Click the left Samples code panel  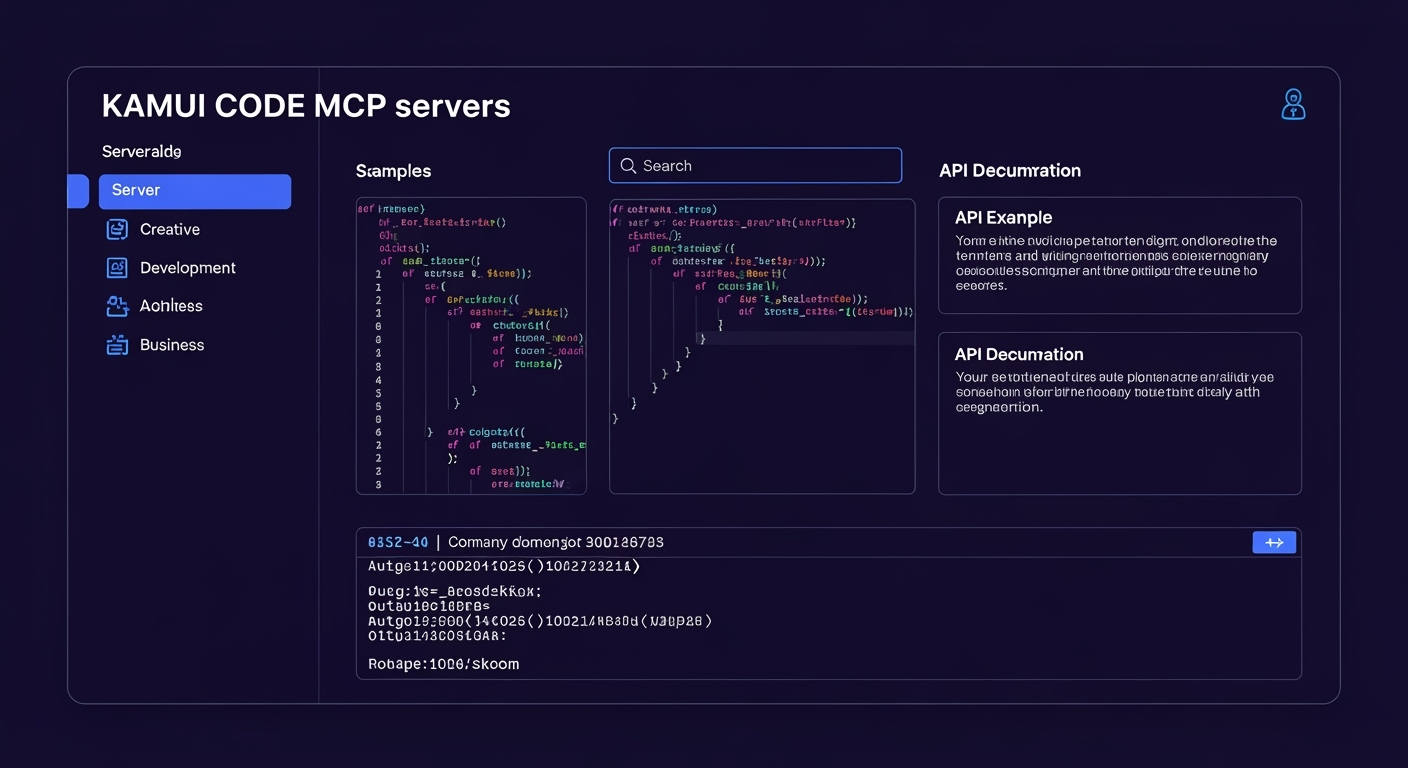[471, 345]
